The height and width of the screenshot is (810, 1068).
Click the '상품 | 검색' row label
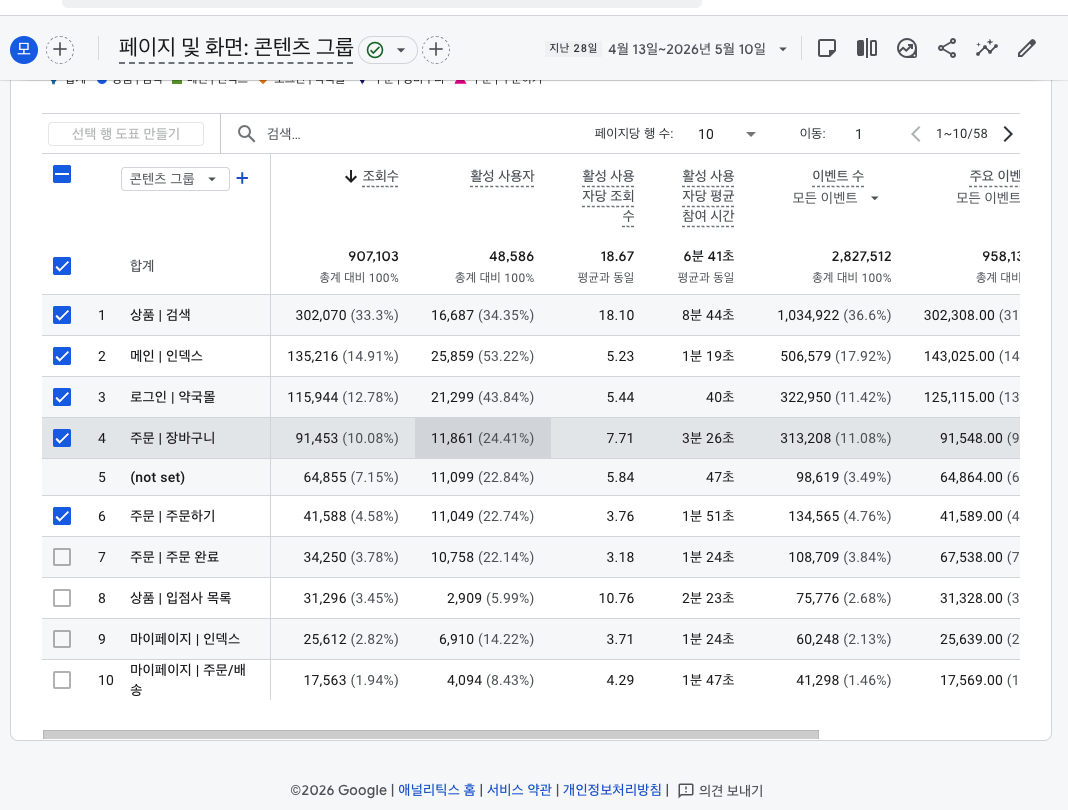pos(160,315)
